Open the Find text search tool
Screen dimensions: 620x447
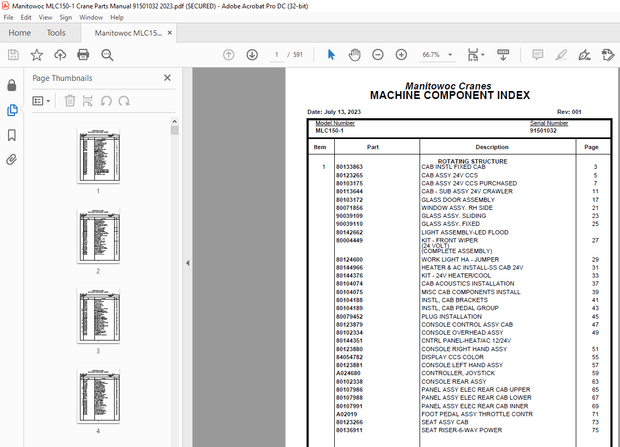[x=107, y=55]
